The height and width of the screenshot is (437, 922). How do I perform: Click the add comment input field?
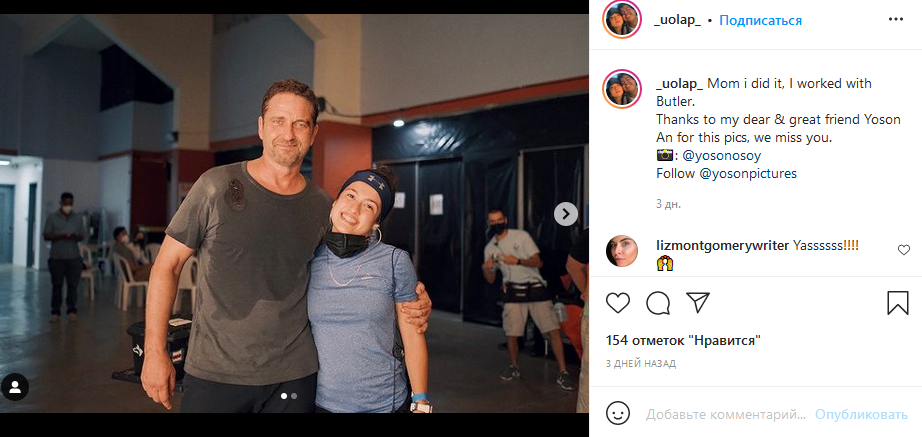(725, 414)
